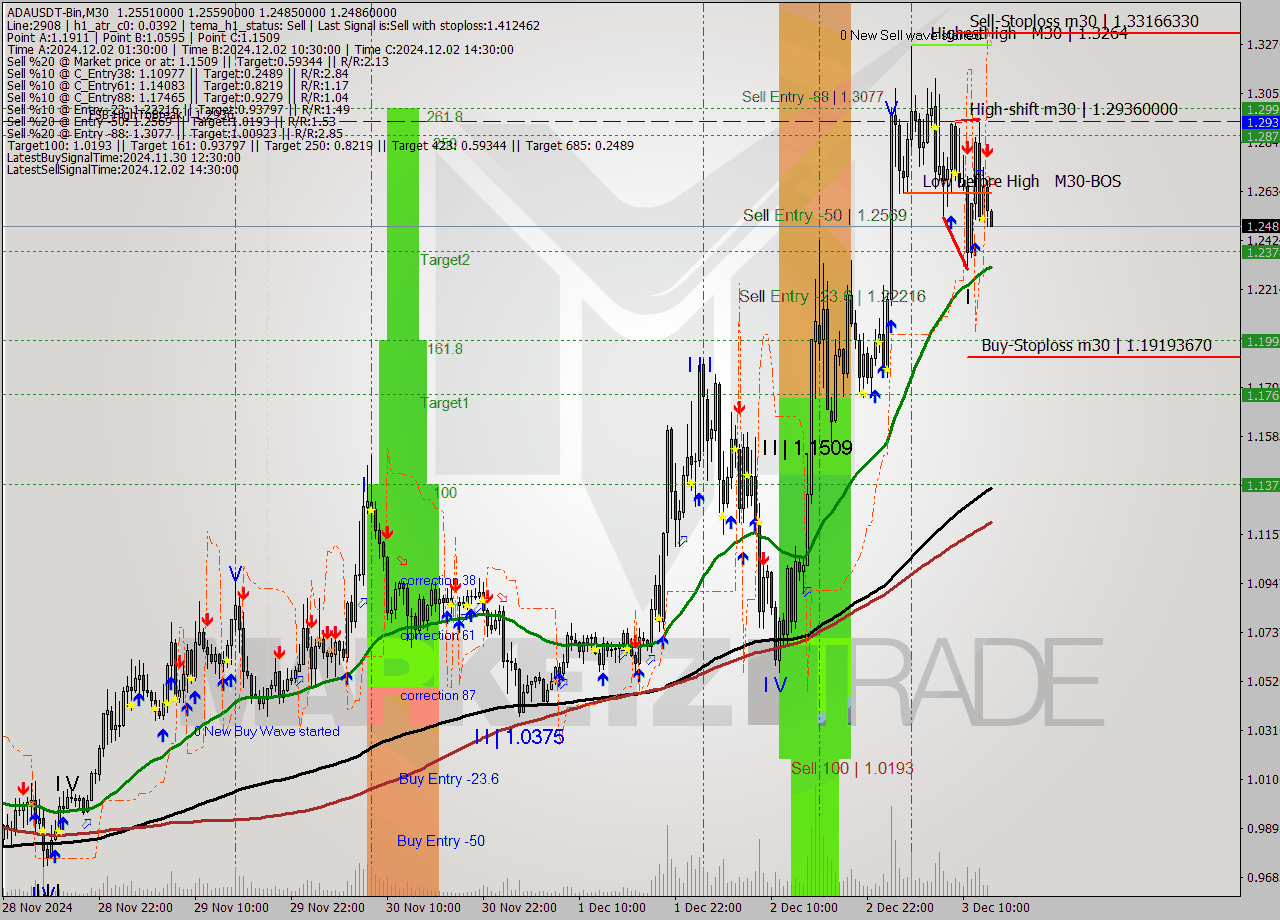Click the '2 Dec 10:00' time label
Image resolution: width=1280 pixels, height=920 pixels.
(804, 908)
